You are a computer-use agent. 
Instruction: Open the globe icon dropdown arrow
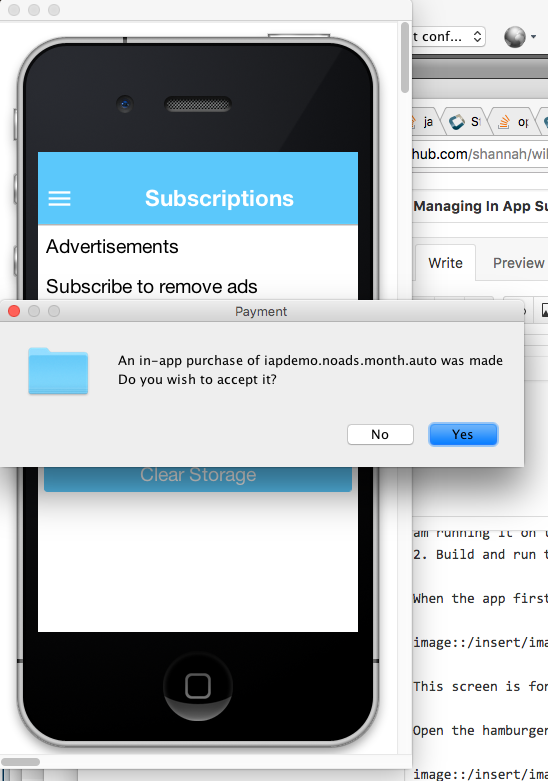click(x=534, y=37)
